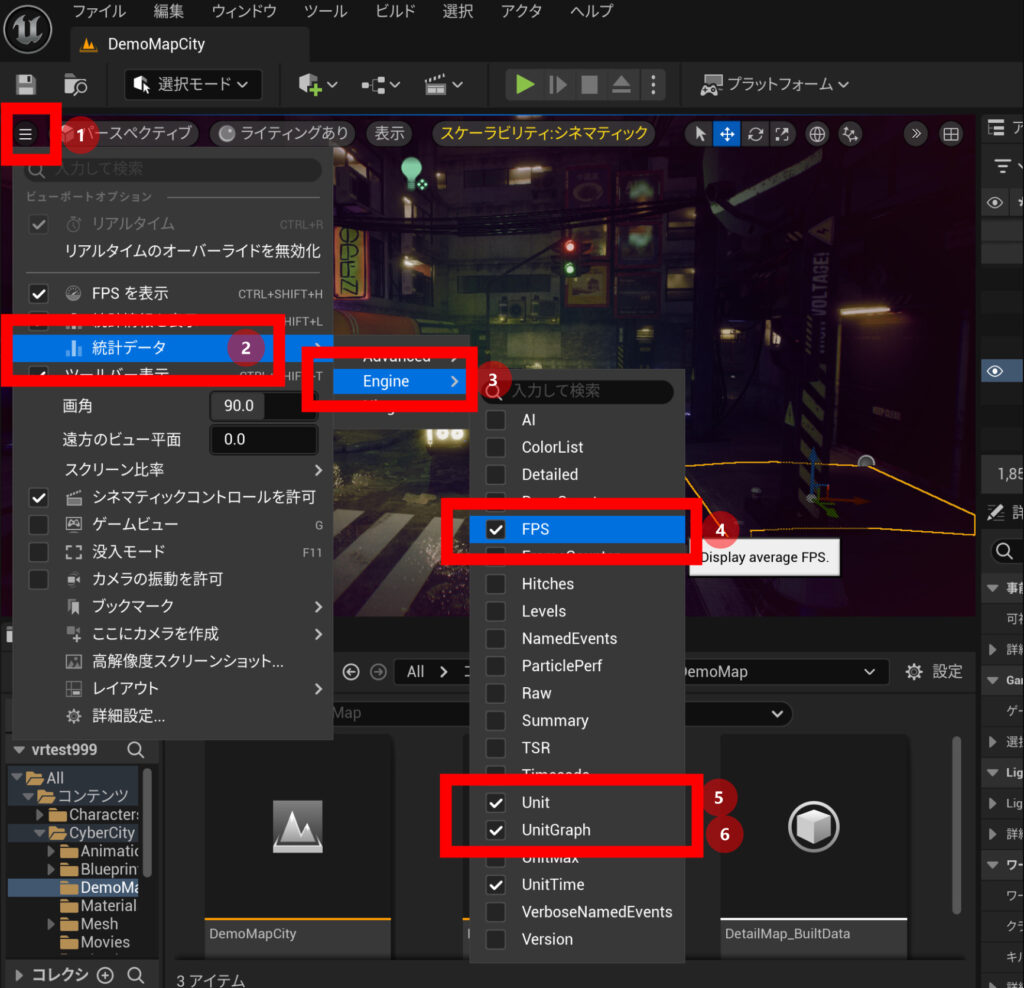The width and height of the screenshot is (1024, 988).
Task: Select the DemoMapCity tab
Action: click(157, 44)
